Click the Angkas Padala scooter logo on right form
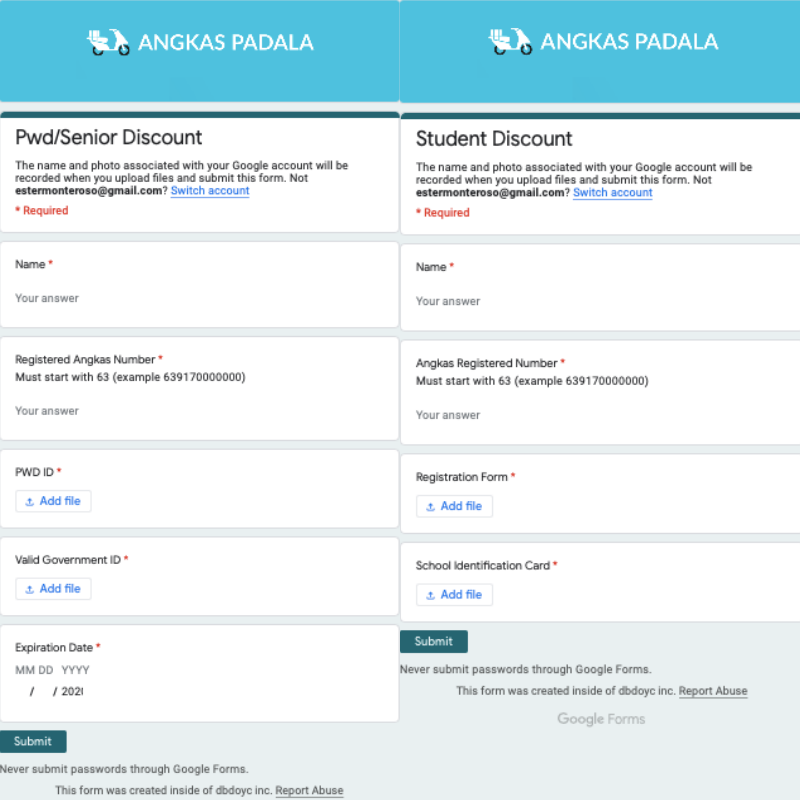Screen dimensions: 800x800 click(510, 41)
